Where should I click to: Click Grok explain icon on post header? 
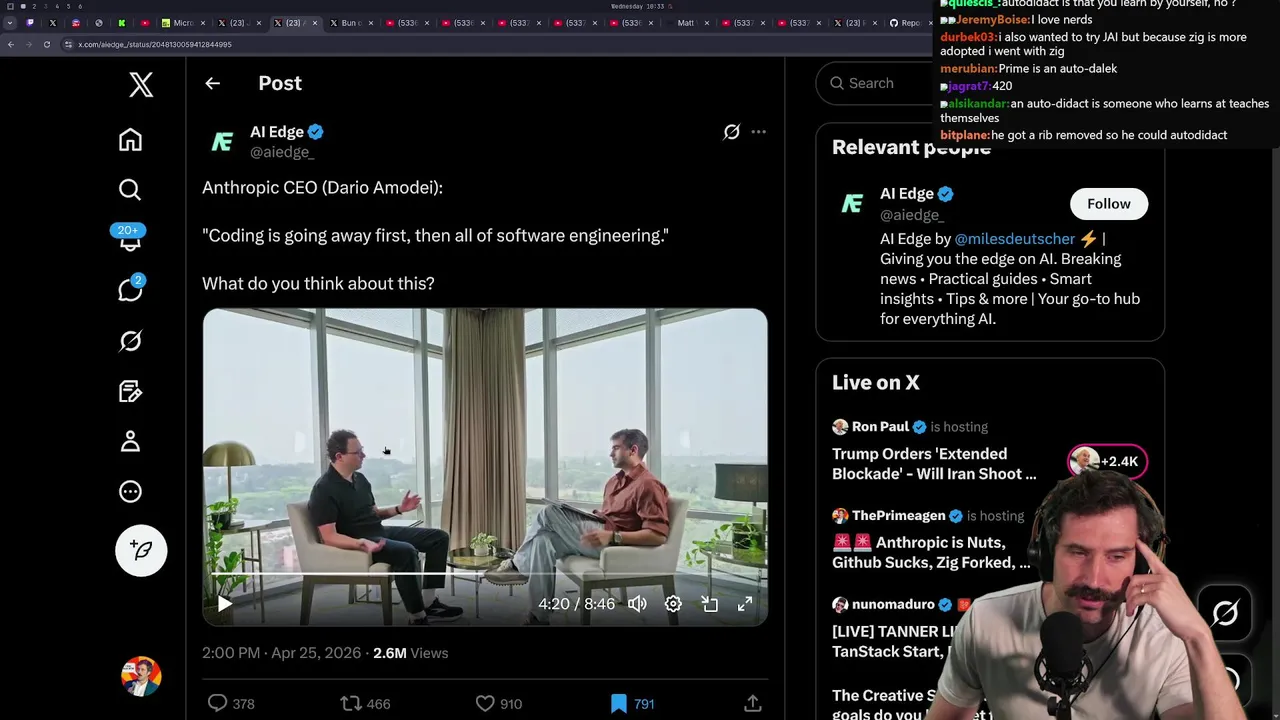coord(731,132)
